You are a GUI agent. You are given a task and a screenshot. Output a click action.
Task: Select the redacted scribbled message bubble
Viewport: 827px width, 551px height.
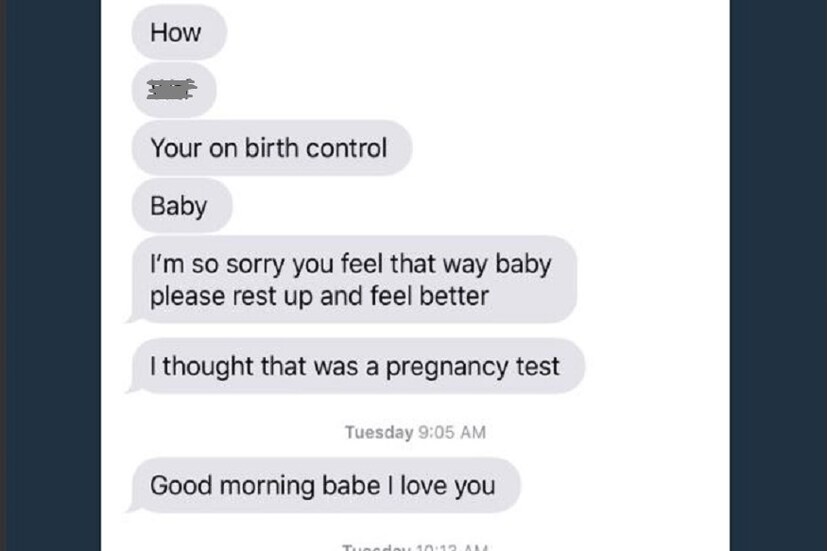click(174, 90)
